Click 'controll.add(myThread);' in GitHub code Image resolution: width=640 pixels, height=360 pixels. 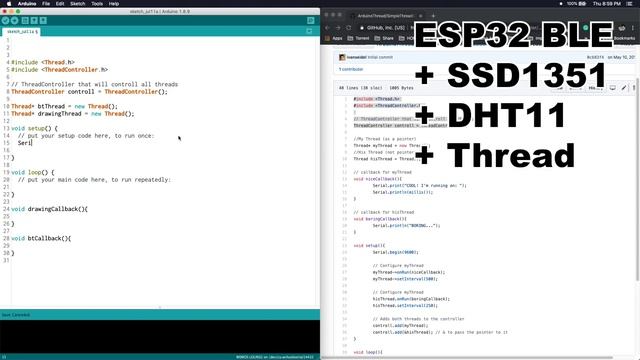point(400,326)
